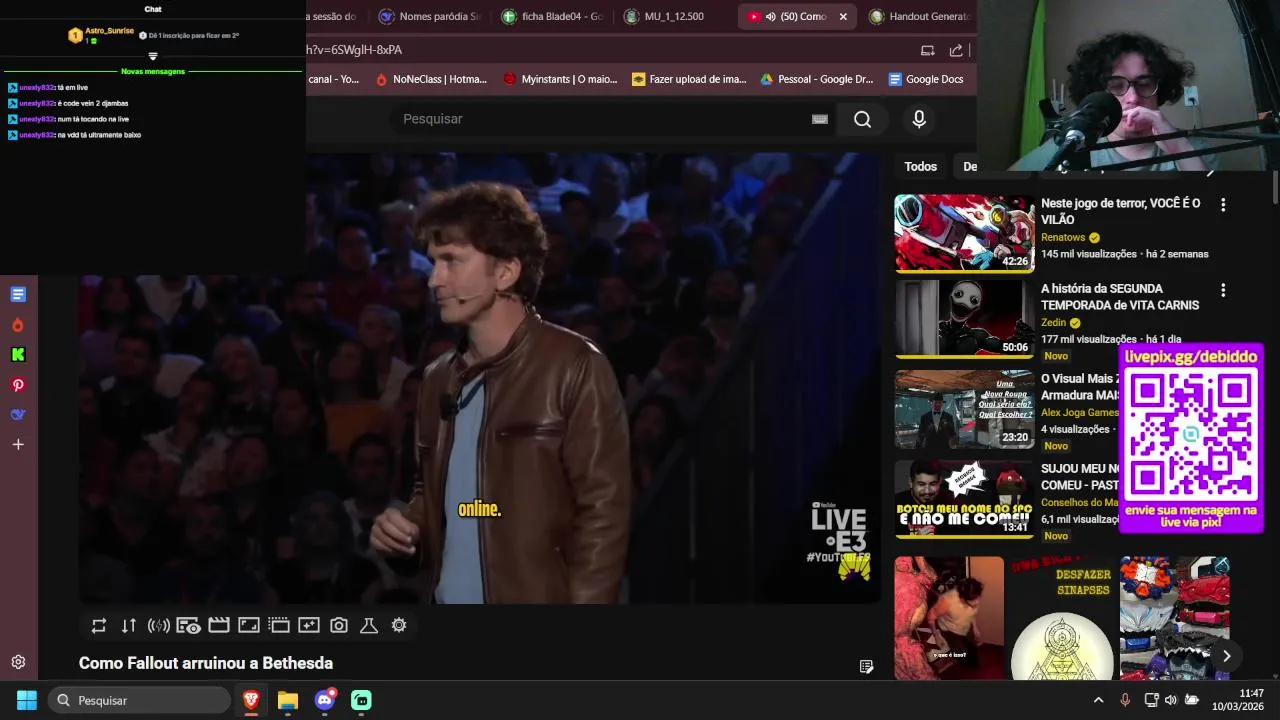
Task: Add a new sidebar item with the plus icon
Action: [18, 444]
